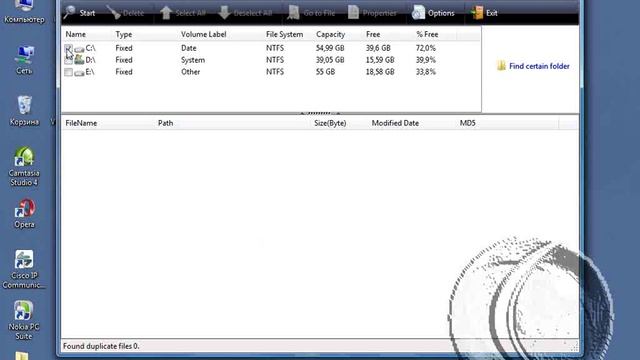The height and width of the screenshot is (360, 640).
Task: Sort by Volume Label column header
Action: [x=203, y=34]
